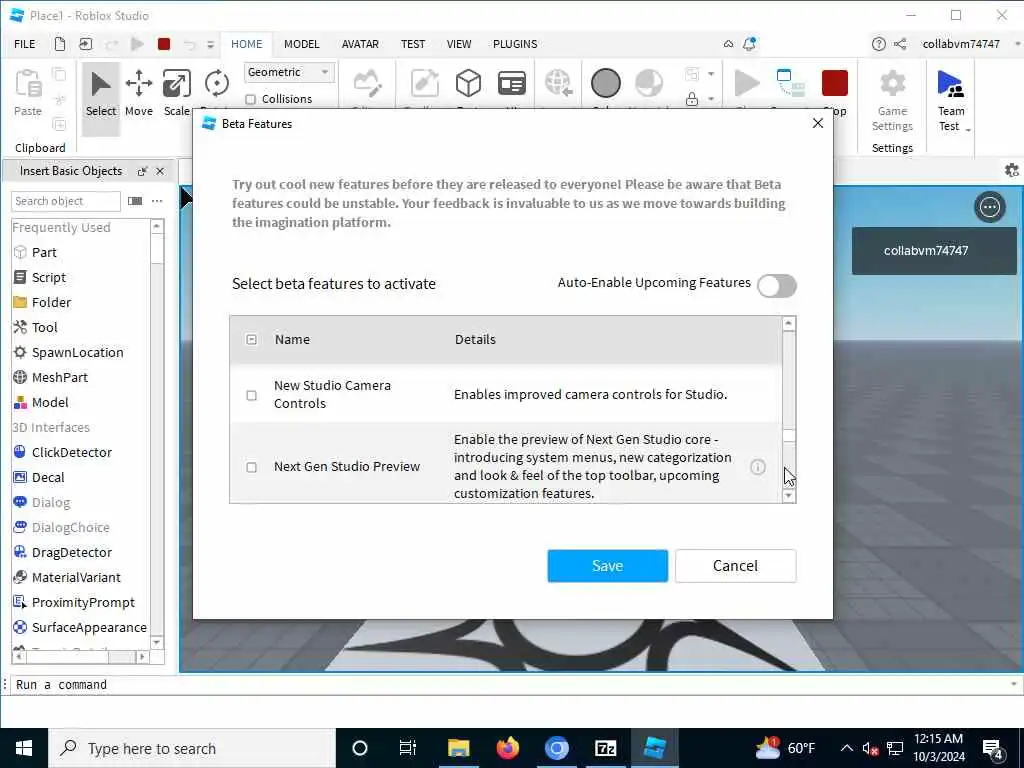The width and height of the screenshot is (1024, 768).
Task: Click the collabvm74747 player label in viewport
Action: (934, 251)
